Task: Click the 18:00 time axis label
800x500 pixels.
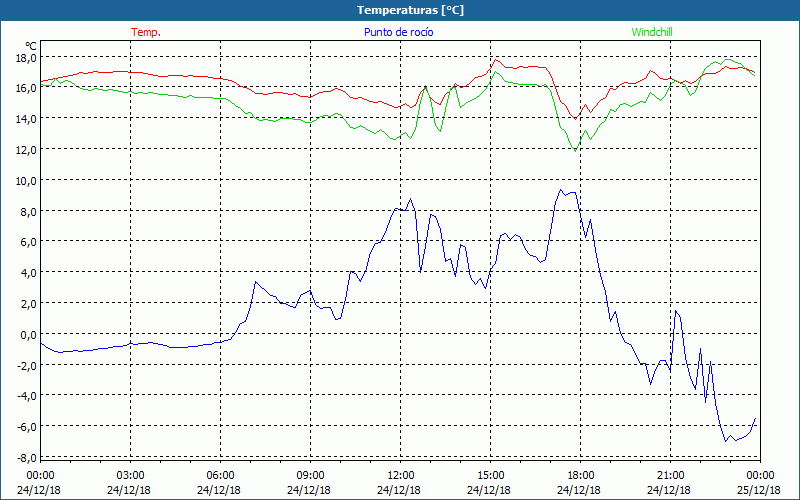Action: [x=581, y=476]
